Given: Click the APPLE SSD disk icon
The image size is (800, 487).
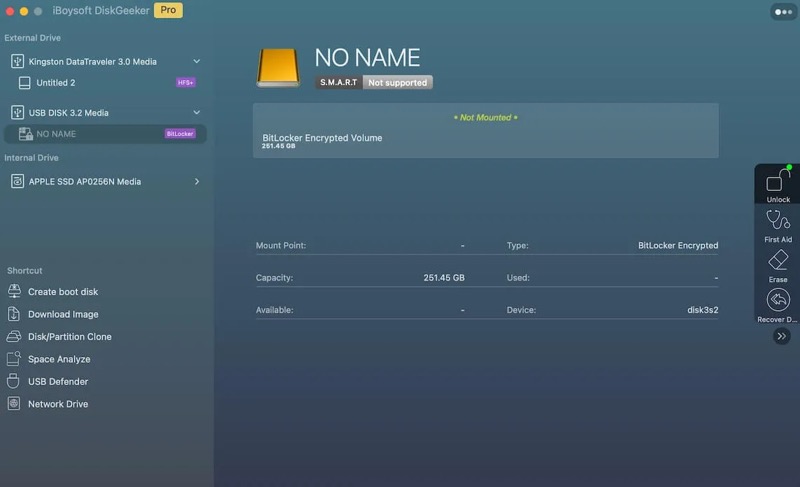Looking at the screenshot, I should pyautogui.click(x=17, y=181).
